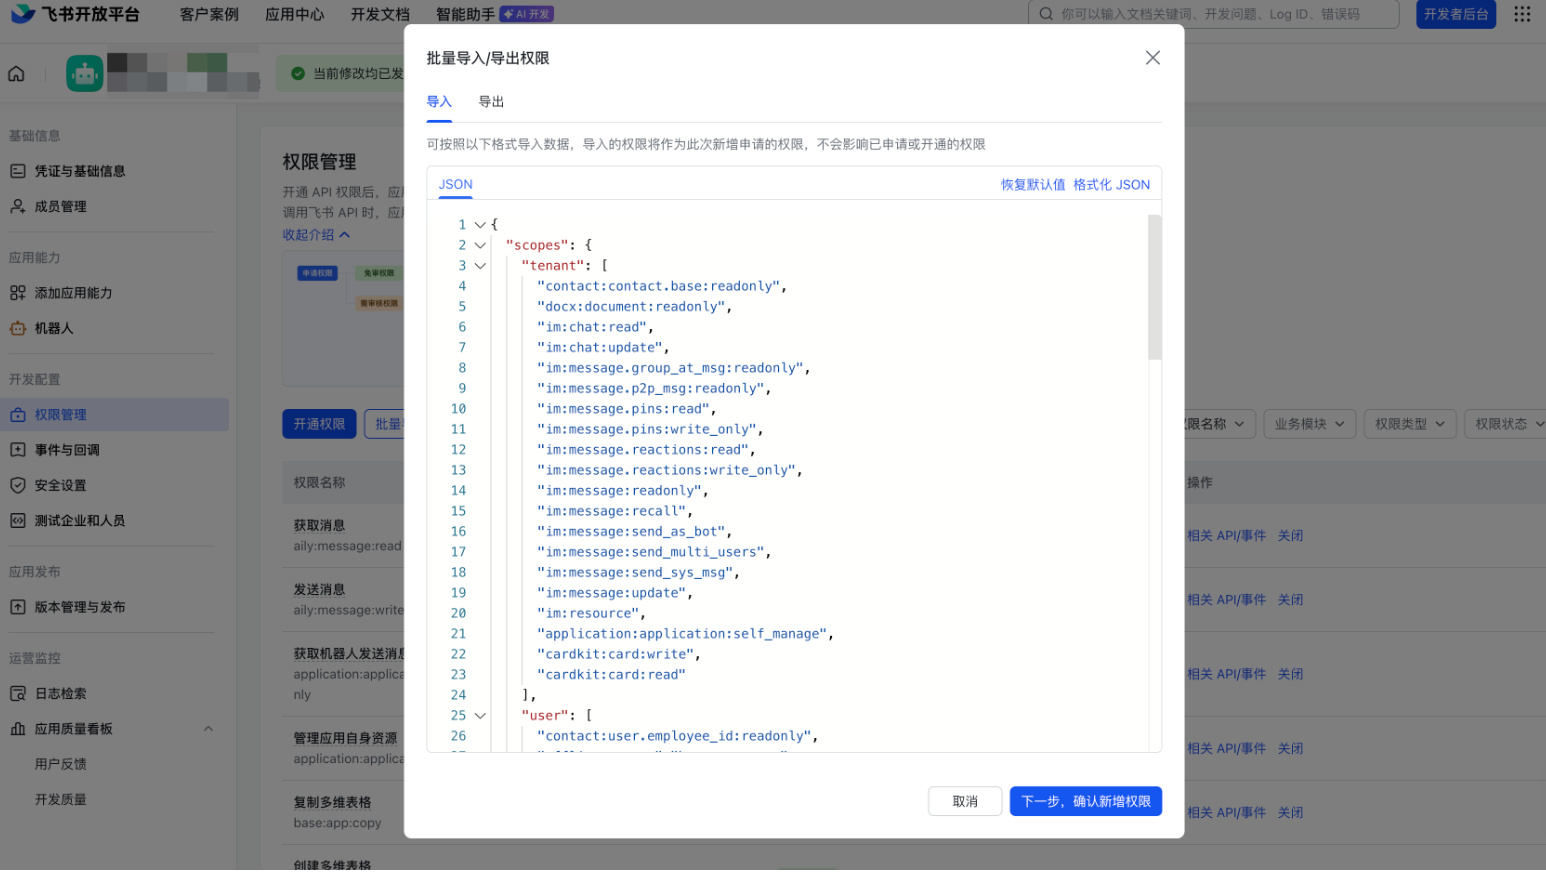Collapse the "tenant" array on line 3

(x=480, y=266)
